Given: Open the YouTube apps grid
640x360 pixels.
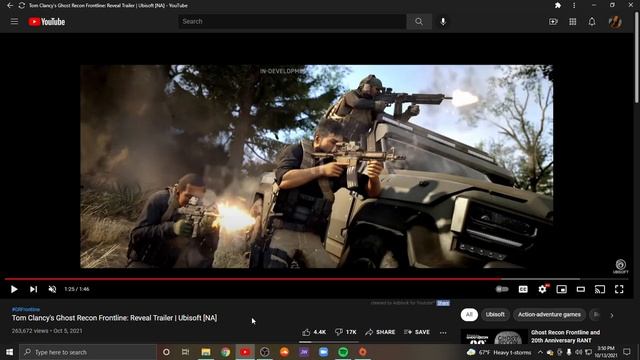Looking at the screenshot, I should pos(573,22).
